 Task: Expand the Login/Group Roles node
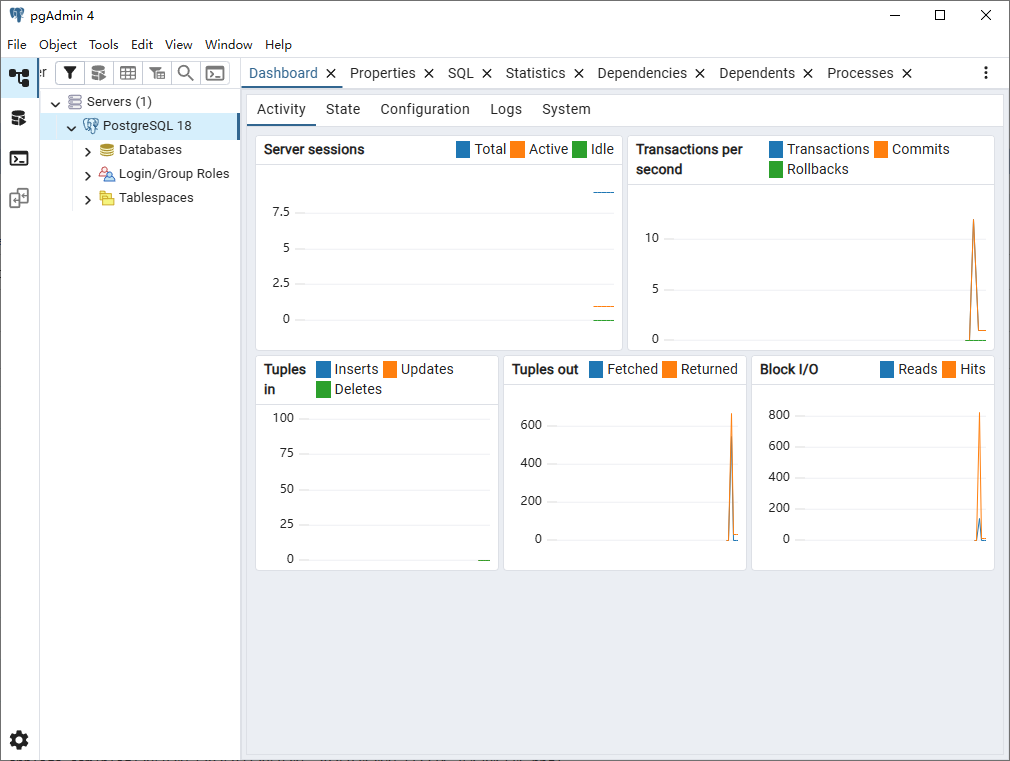[x=88, y=175]
